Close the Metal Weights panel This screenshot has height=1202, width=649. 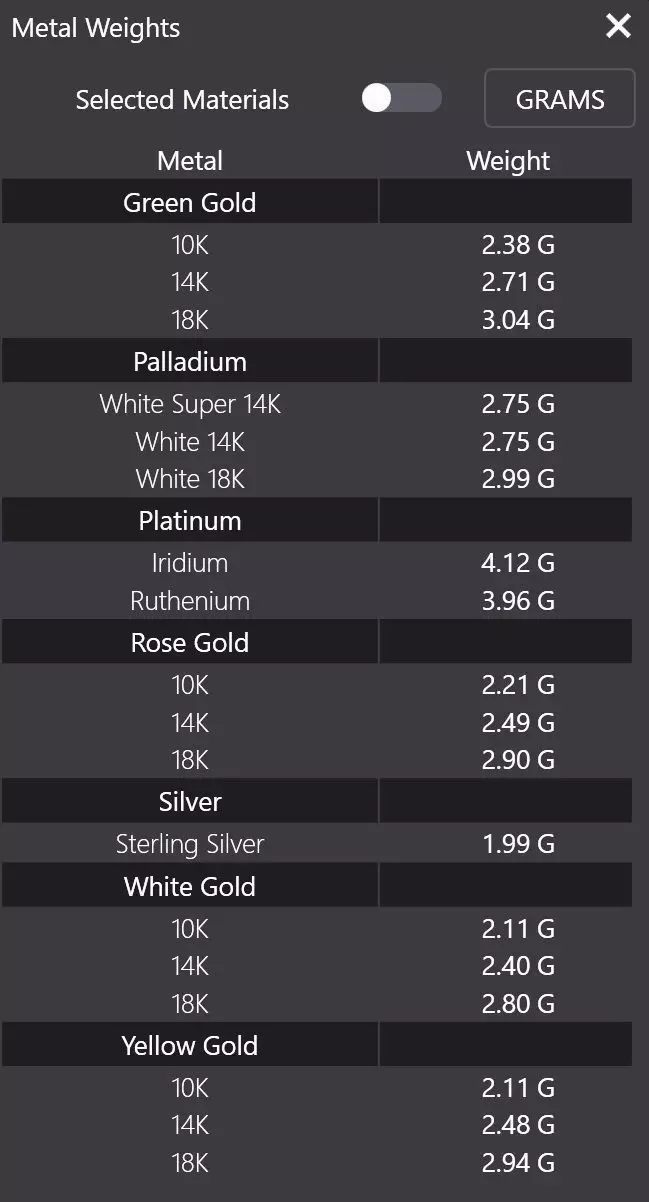coord(618,27)
